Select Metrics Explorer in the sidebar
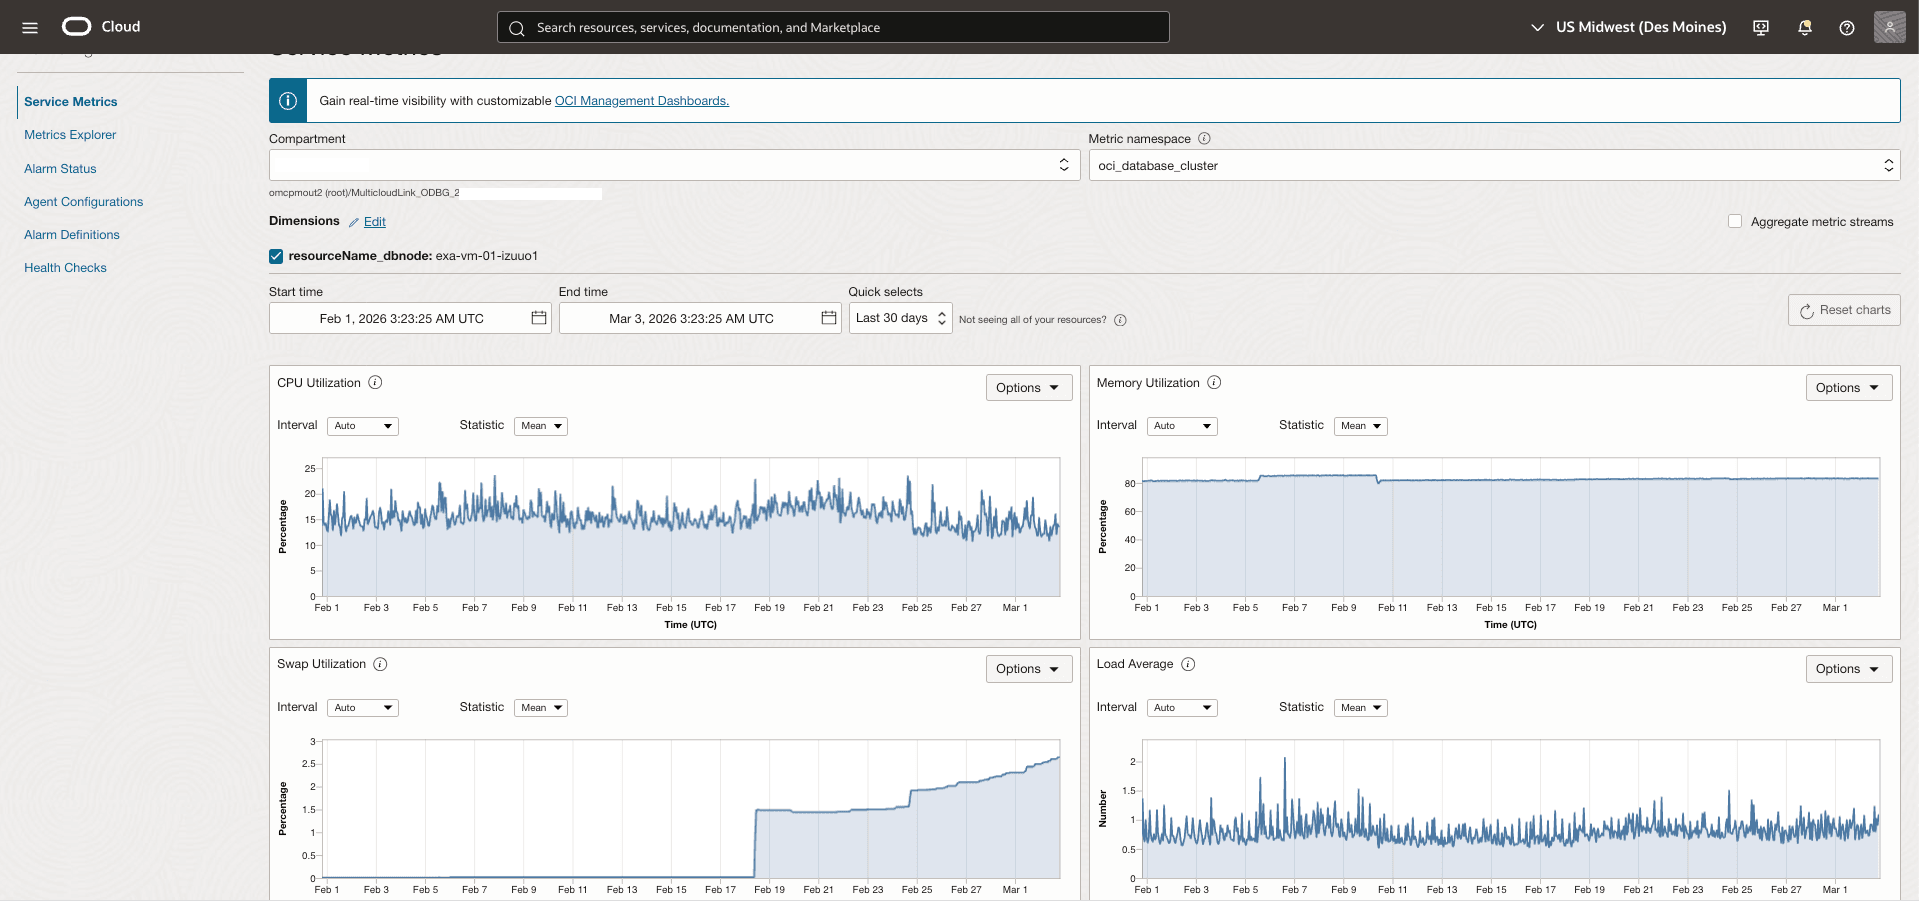The height and width of the screenshot is (901, 1919). [x=69, y=134]
